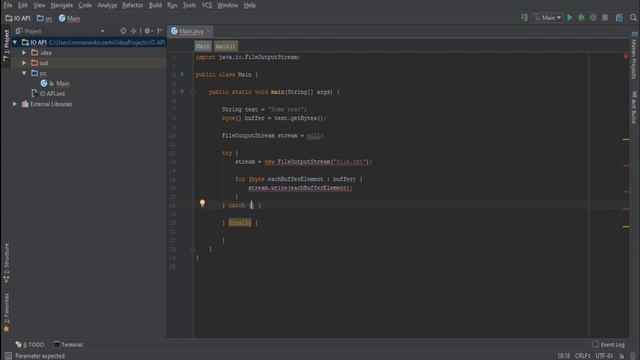
Task: Collapse all icon in Project panel header
Action: pos(133,31)
